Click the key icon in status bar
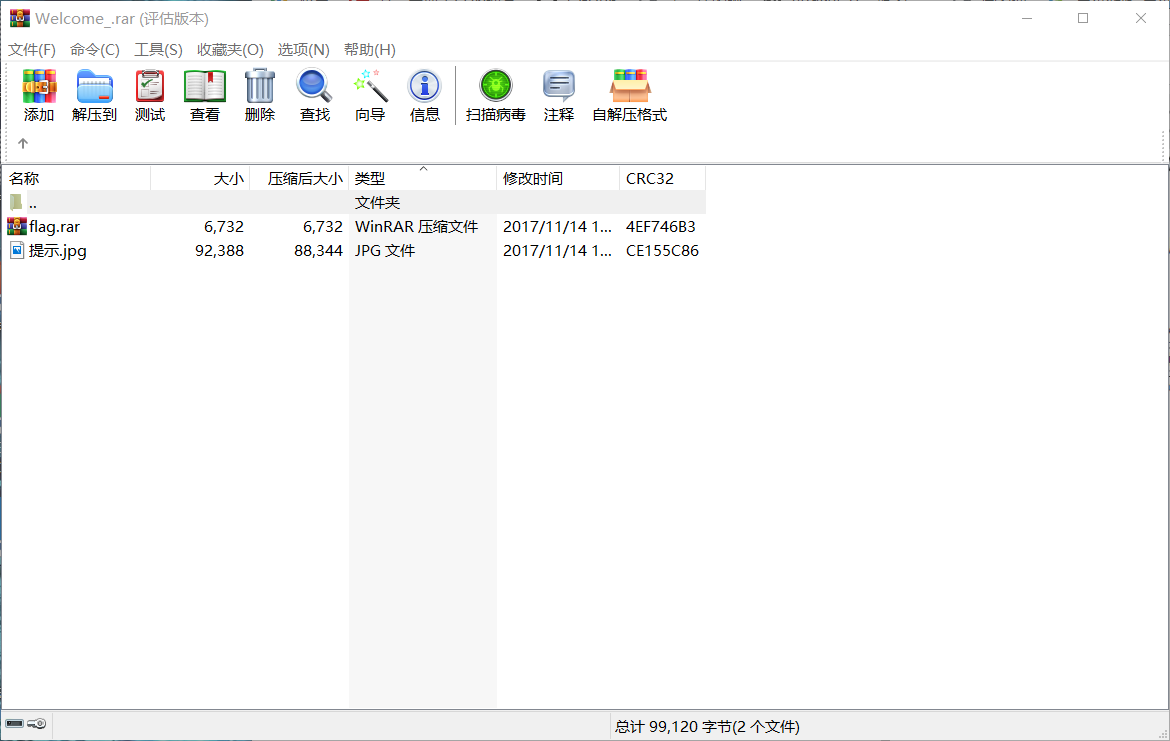1170x741 pixels. tap(37, 723)
